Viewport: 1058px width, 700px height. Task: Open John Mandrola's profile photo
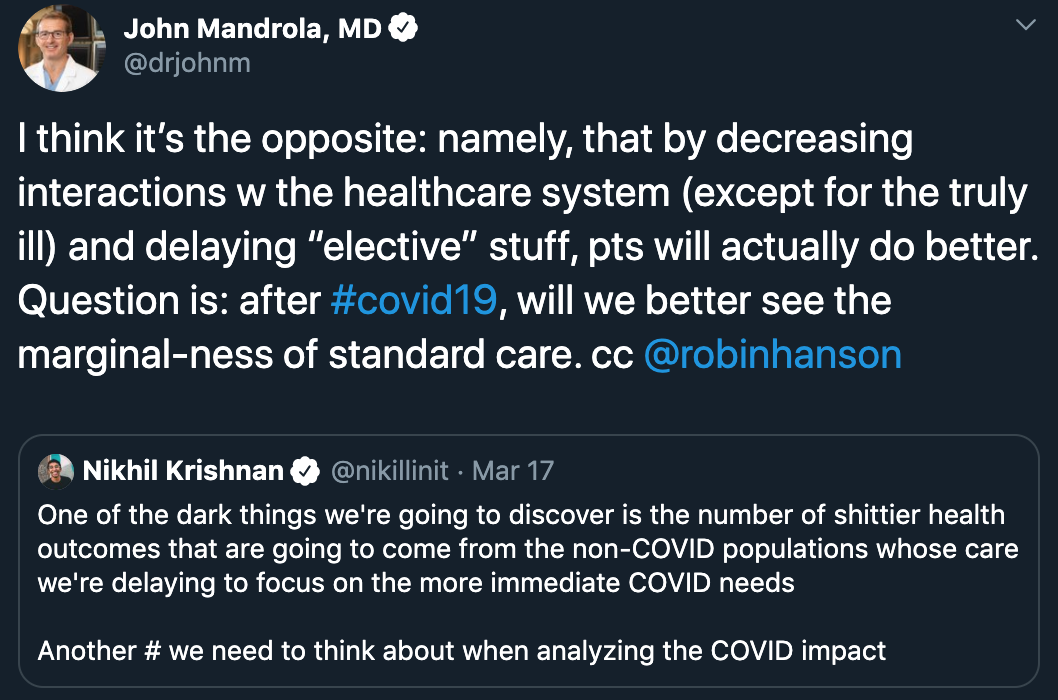[x=61, y=49]
